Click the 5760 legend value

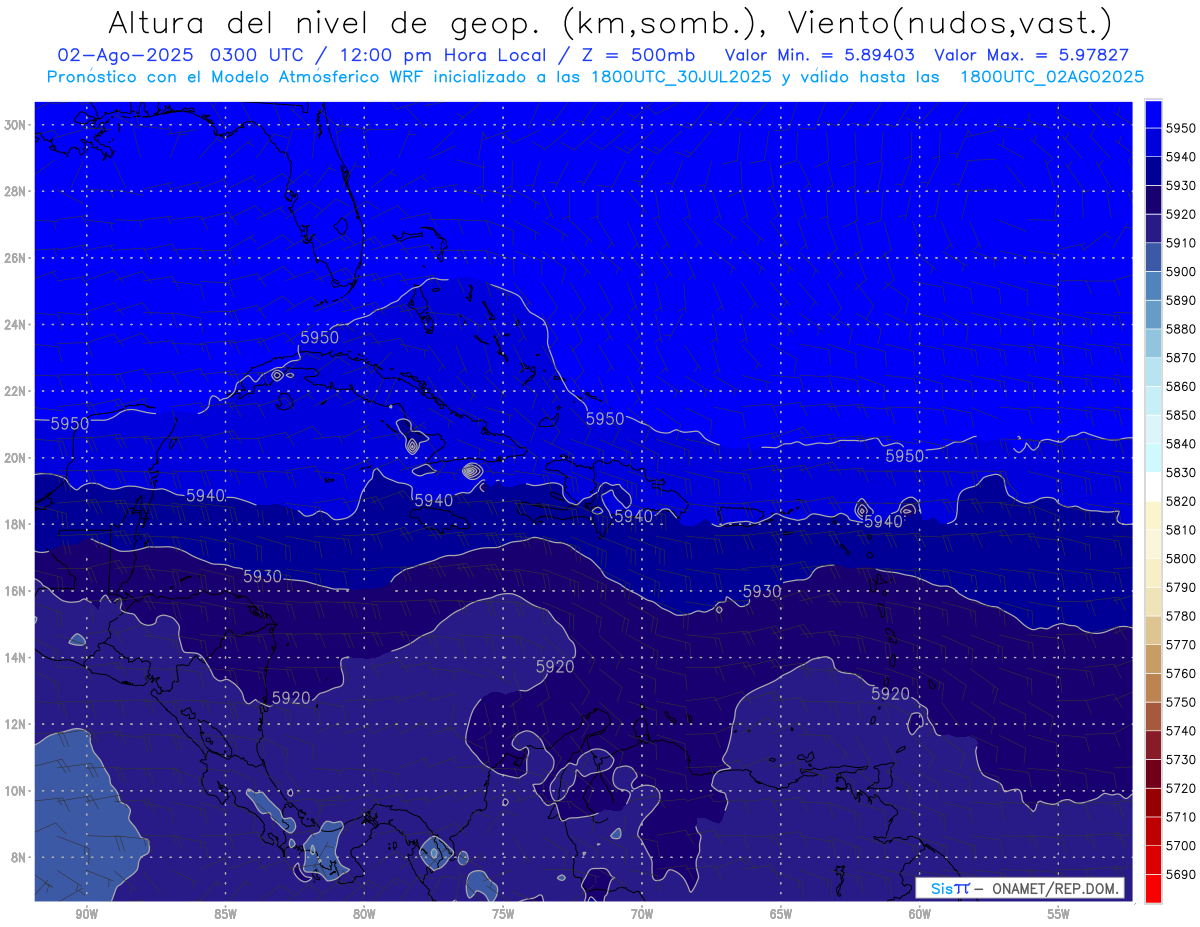point(1180,673)
